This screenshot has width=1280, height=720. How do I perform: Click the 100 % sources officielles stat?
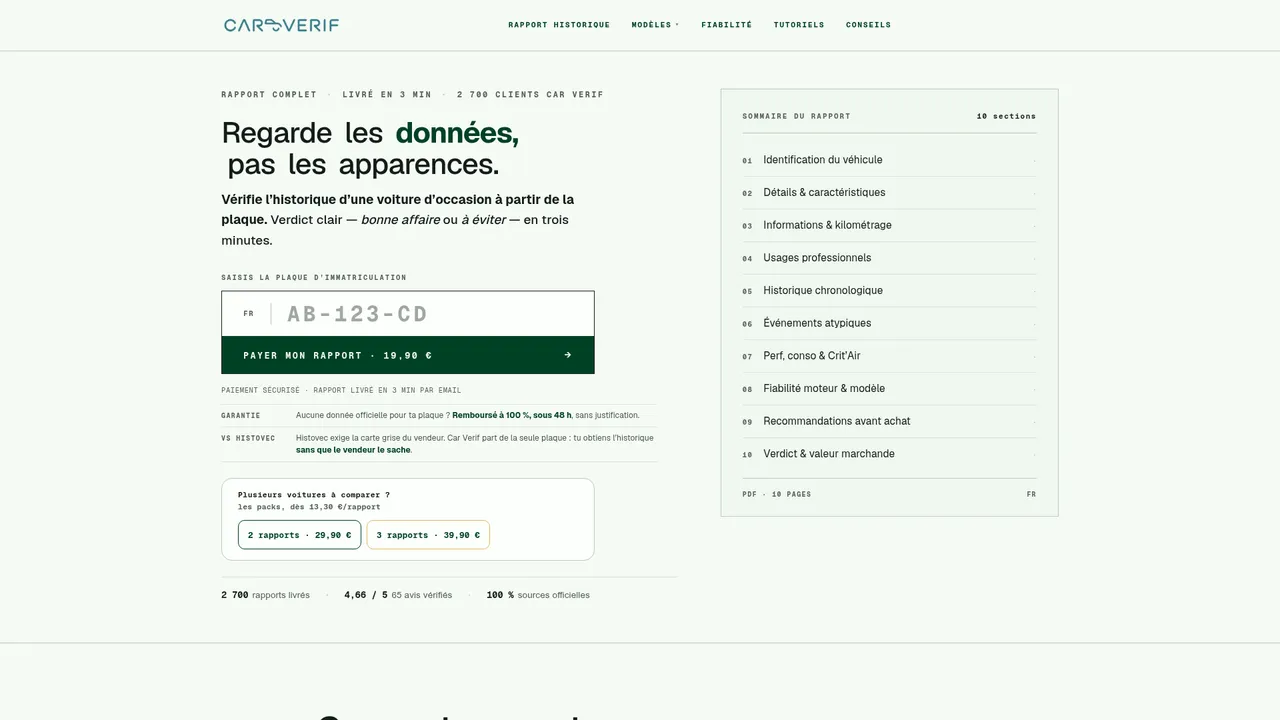[538, 595]
